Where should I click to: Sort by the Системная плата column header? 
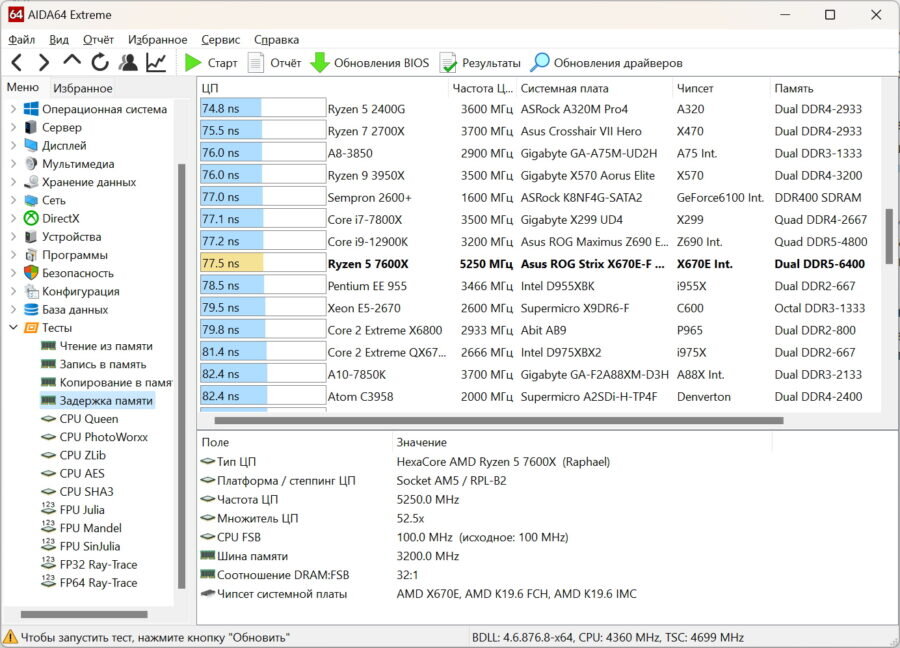pyautogui.click(x=594, y=88)
